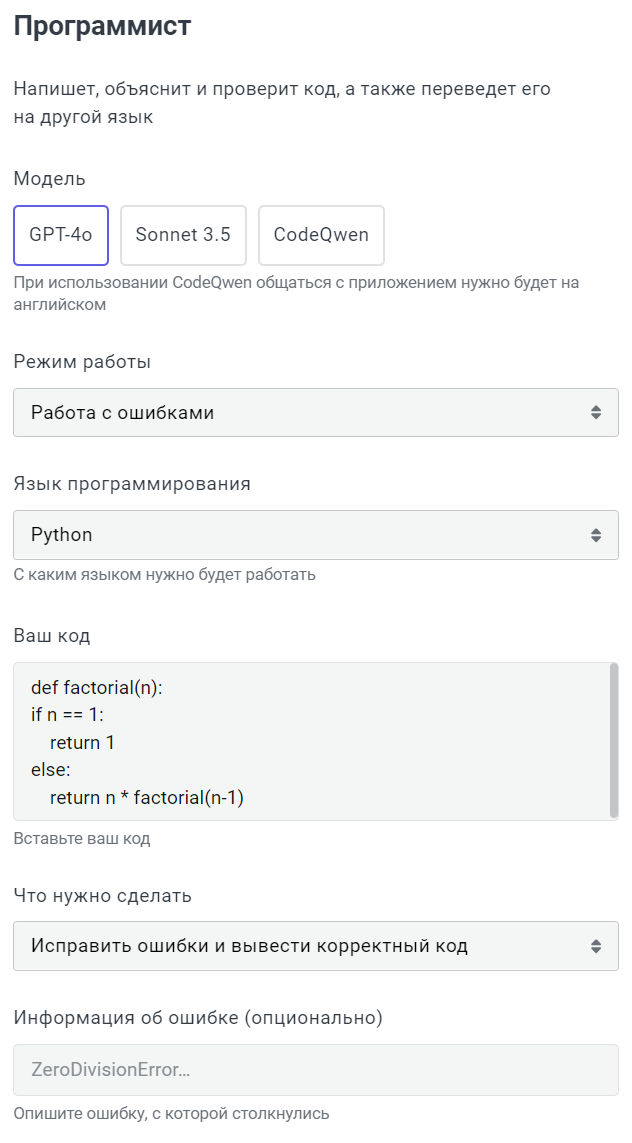
Task: Click the "Язык программирования" label
Action: [x=132, y=484]
